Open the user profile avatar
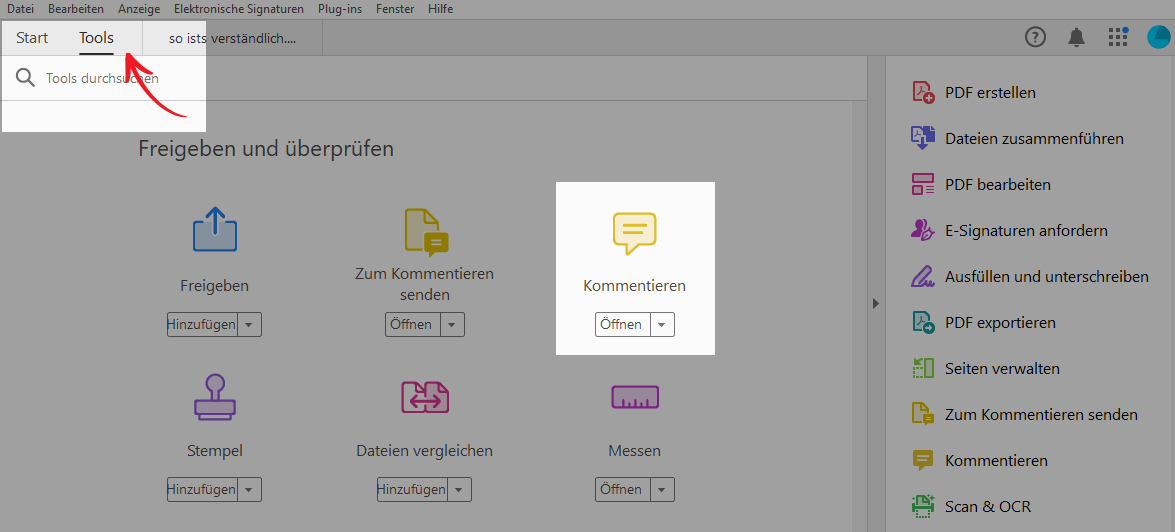1175x532 pixels. coord(1160,37)
